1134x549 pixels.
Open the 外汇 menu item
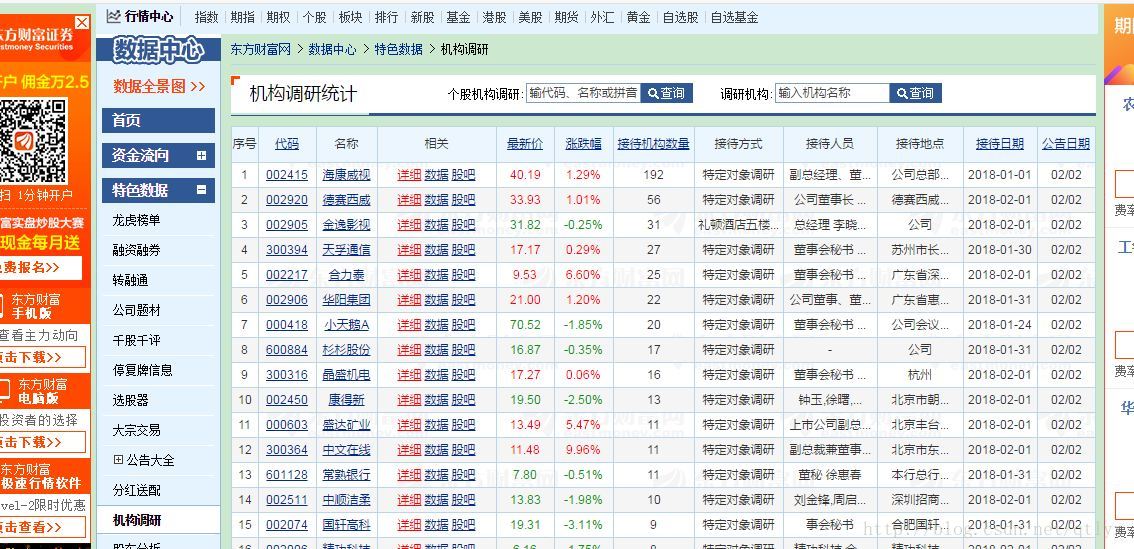(602, 17)
